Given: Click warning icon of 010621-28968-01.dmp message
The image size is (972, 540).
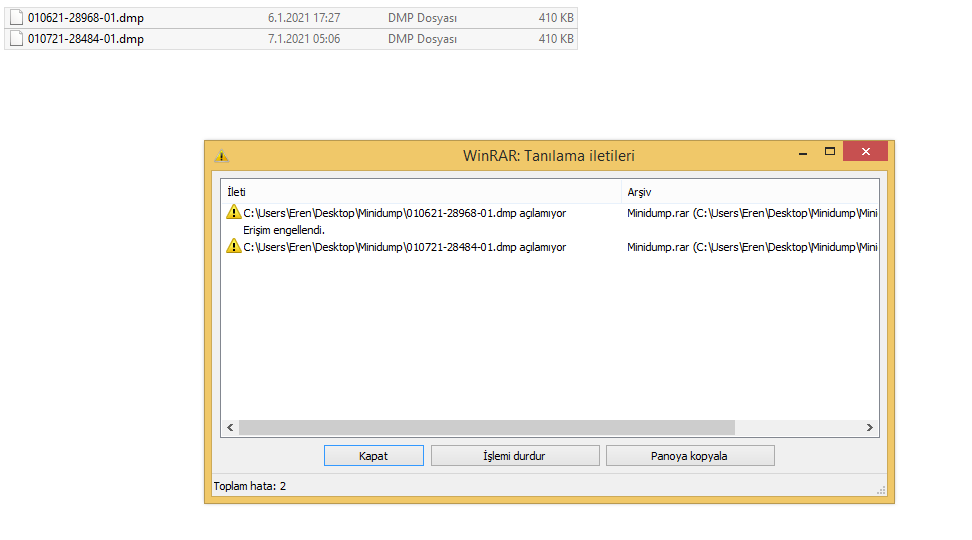Looking at the screenshot, I should 234,213.
